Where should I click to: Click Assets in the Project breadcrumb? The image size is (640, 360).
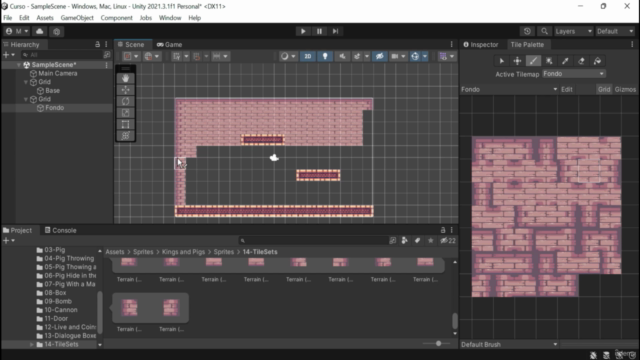(x=115, y=252)
